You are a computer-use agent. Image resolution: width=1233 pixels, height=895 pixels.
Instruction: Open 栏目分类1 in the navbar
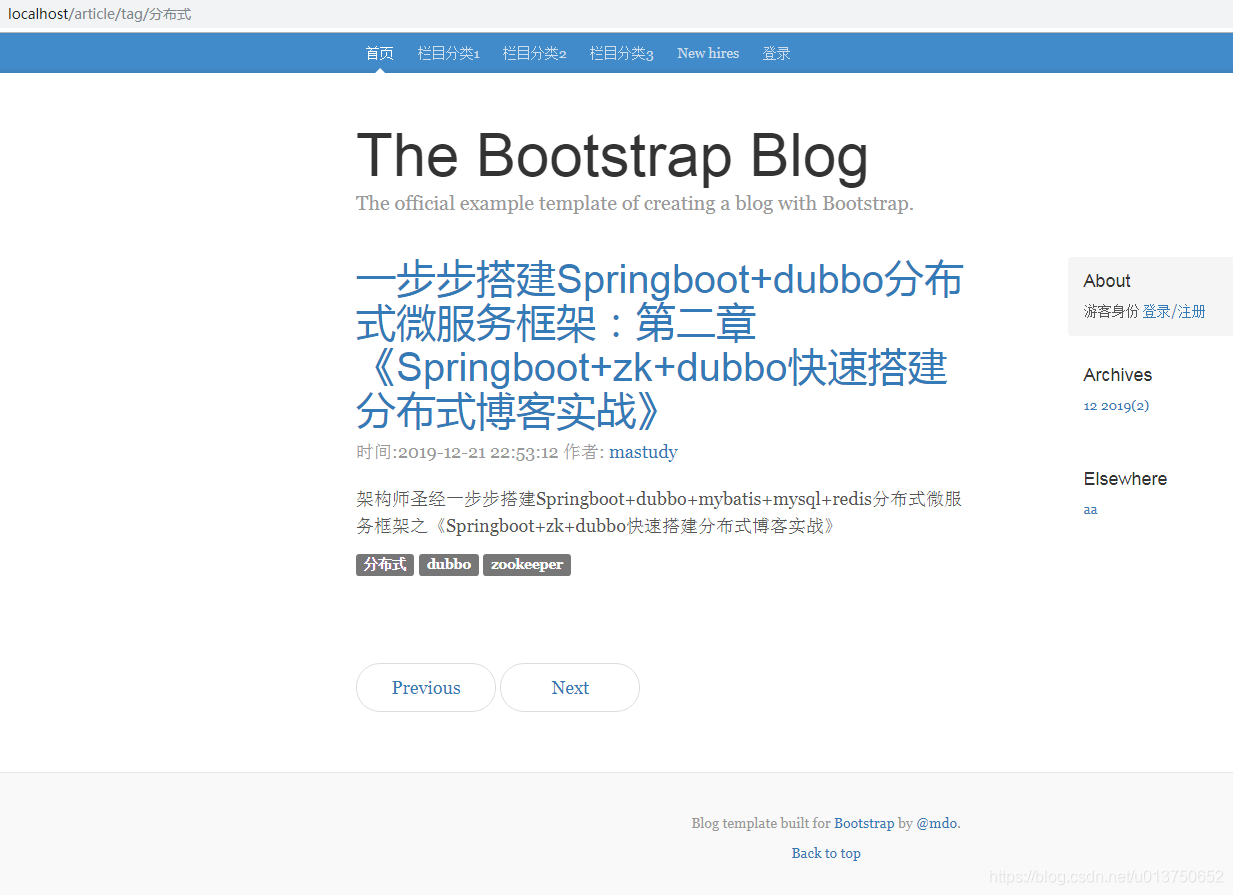448,53
